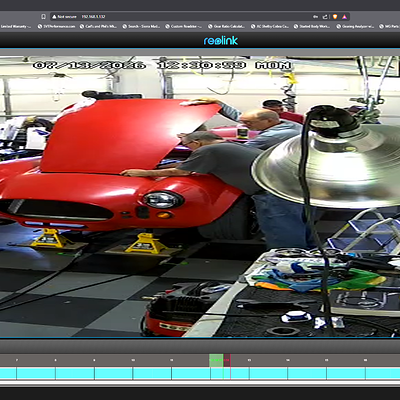
Task: Open the SVTPerformance.com bookmark
Action: click(x=56, y=26)
